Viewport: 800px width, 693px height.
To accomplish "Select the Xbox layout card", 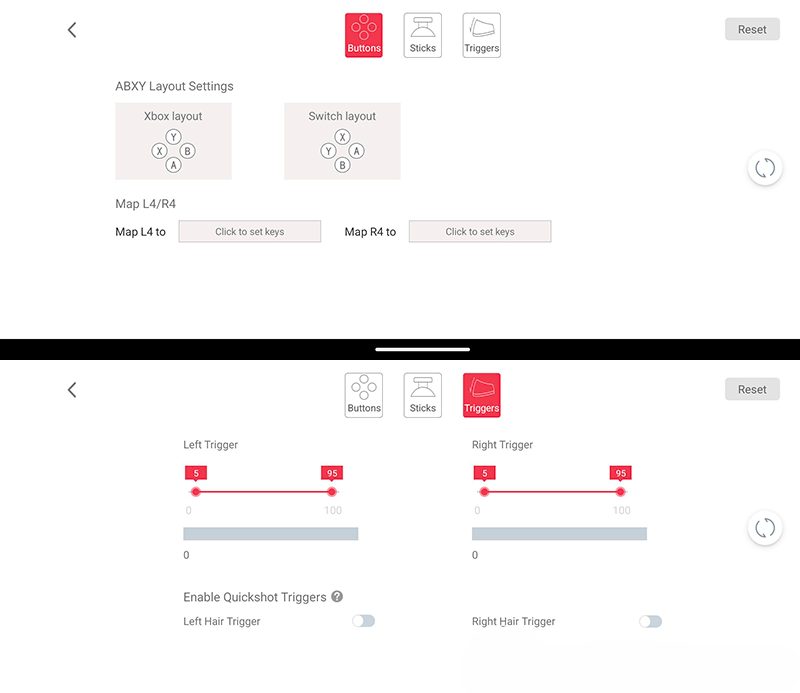I will 173,141.
